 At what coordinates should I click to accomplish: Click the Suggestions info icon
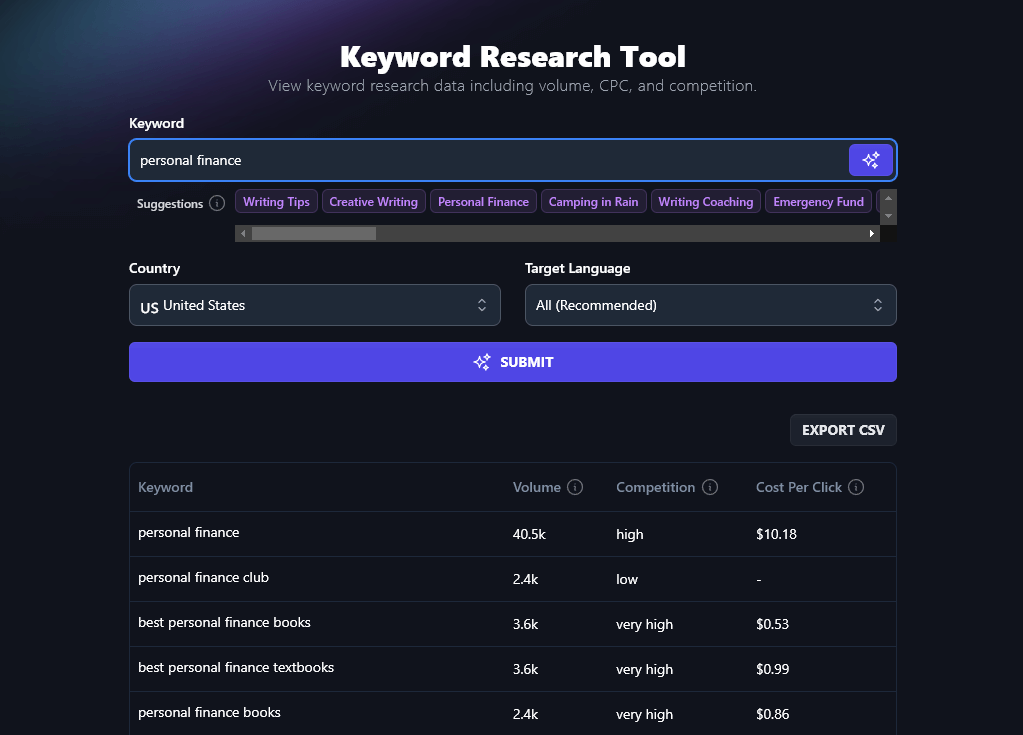217,203
